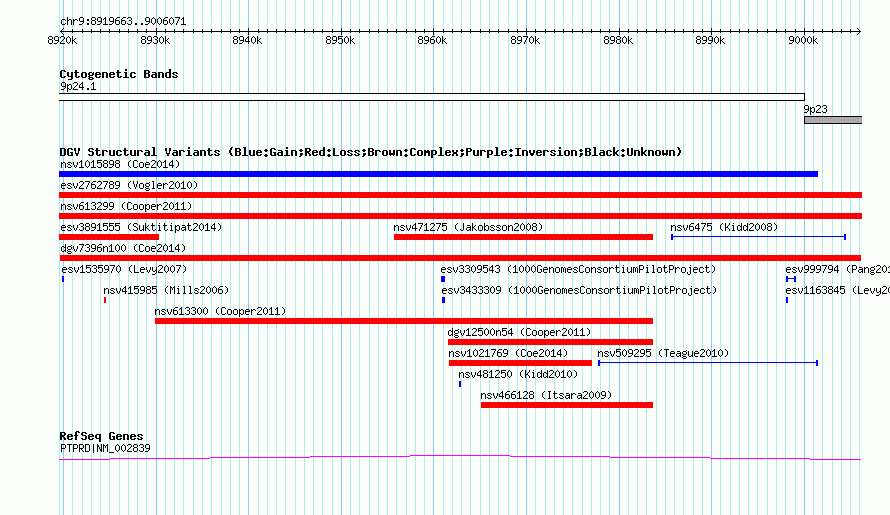Click the red nsv466128 loss bar
Image resolution: width=890 pixels, height=515 pixels.
(x=566, y=405)
